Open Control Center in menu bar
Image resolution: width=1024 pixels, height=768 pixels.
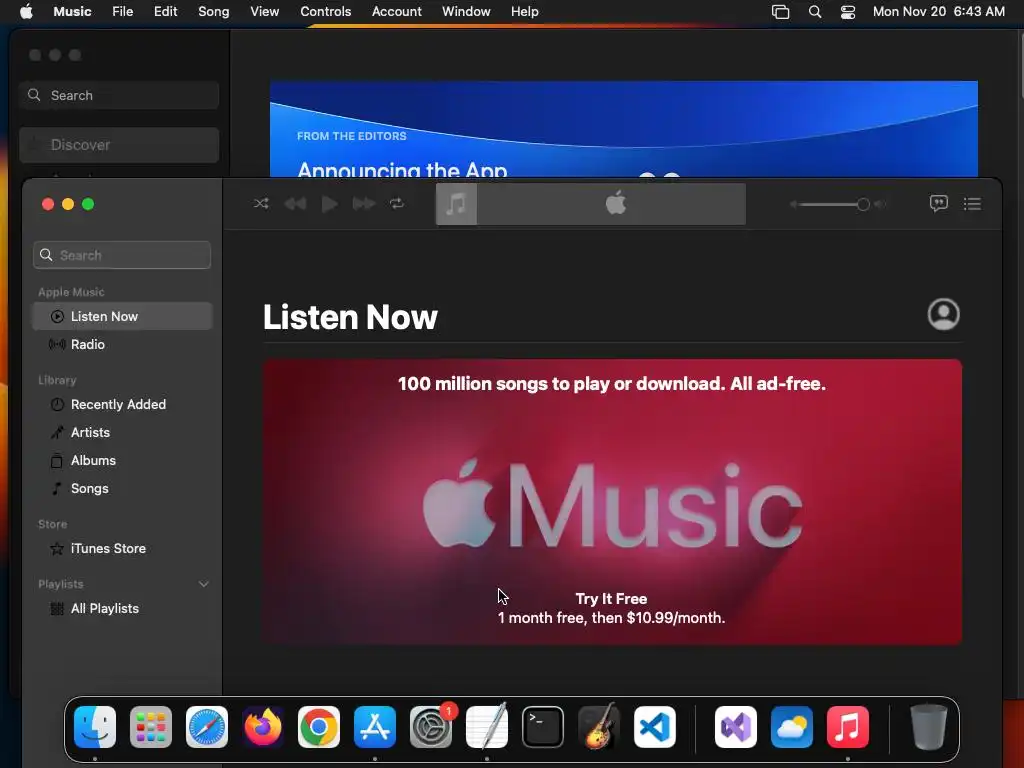click(848, 12)
